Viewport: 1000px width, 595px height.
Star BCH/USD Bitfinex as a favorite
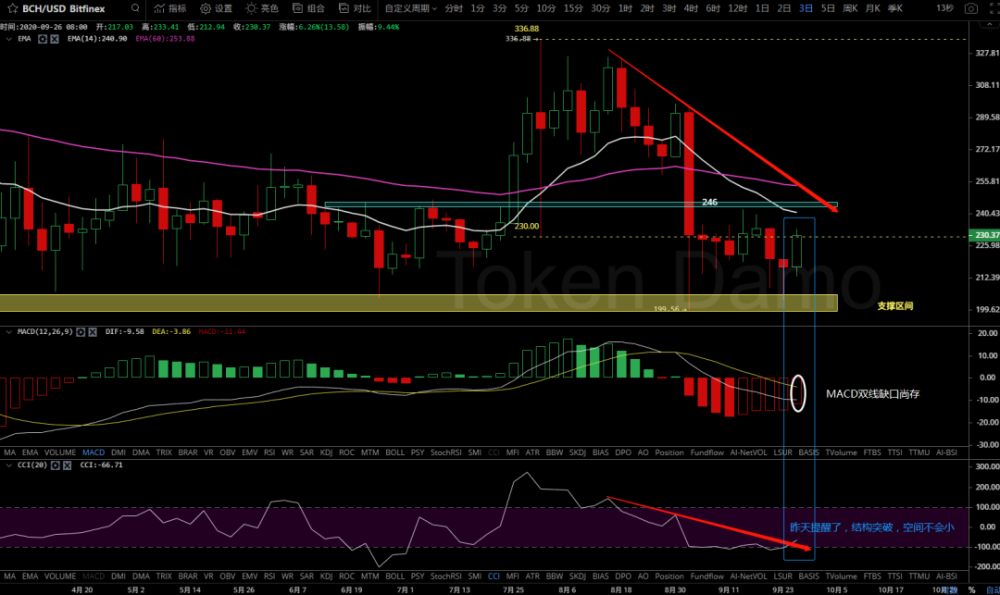point(12,8)
